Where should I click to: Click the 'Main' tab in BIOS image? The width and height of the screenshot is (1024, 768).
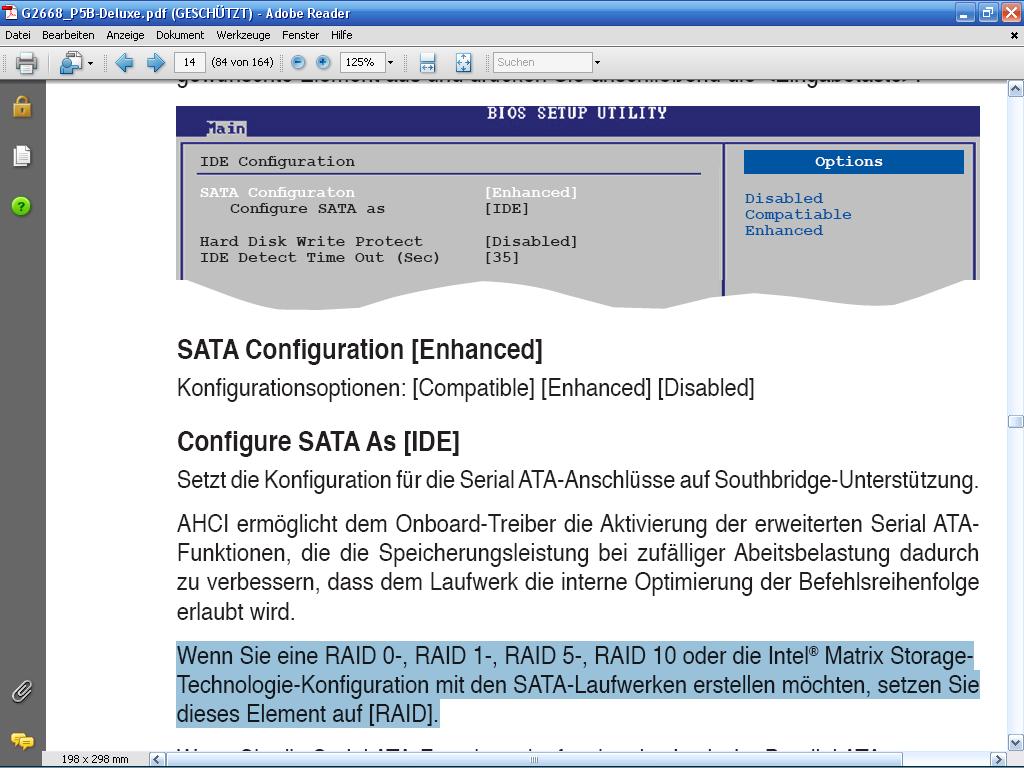(x=226, y=128)
